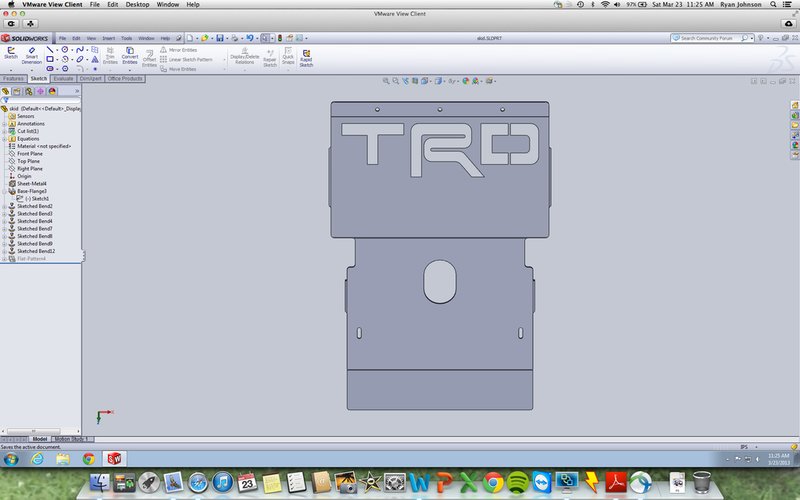Click the Zoom to Fit icon
The width and height of the screenshot is (800, 500).
click(x=386, y=81)
